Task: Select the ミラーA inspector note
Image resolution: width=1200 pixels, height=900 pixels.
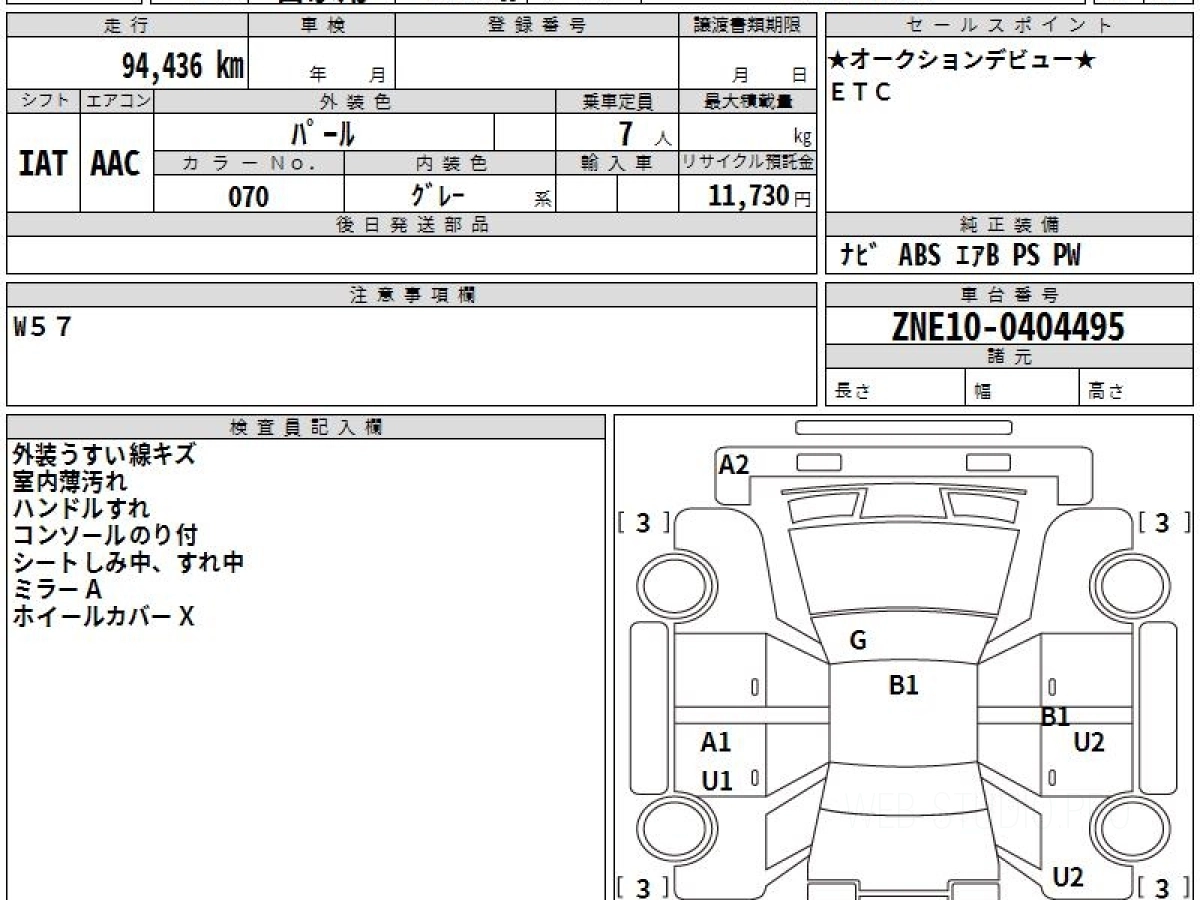Action: click(58, 590)
